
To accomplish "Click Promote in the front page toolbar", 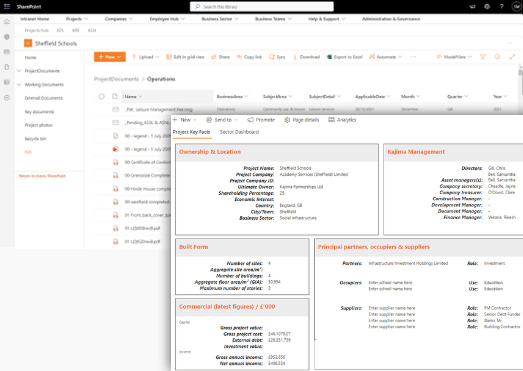I will click(261, 120).
